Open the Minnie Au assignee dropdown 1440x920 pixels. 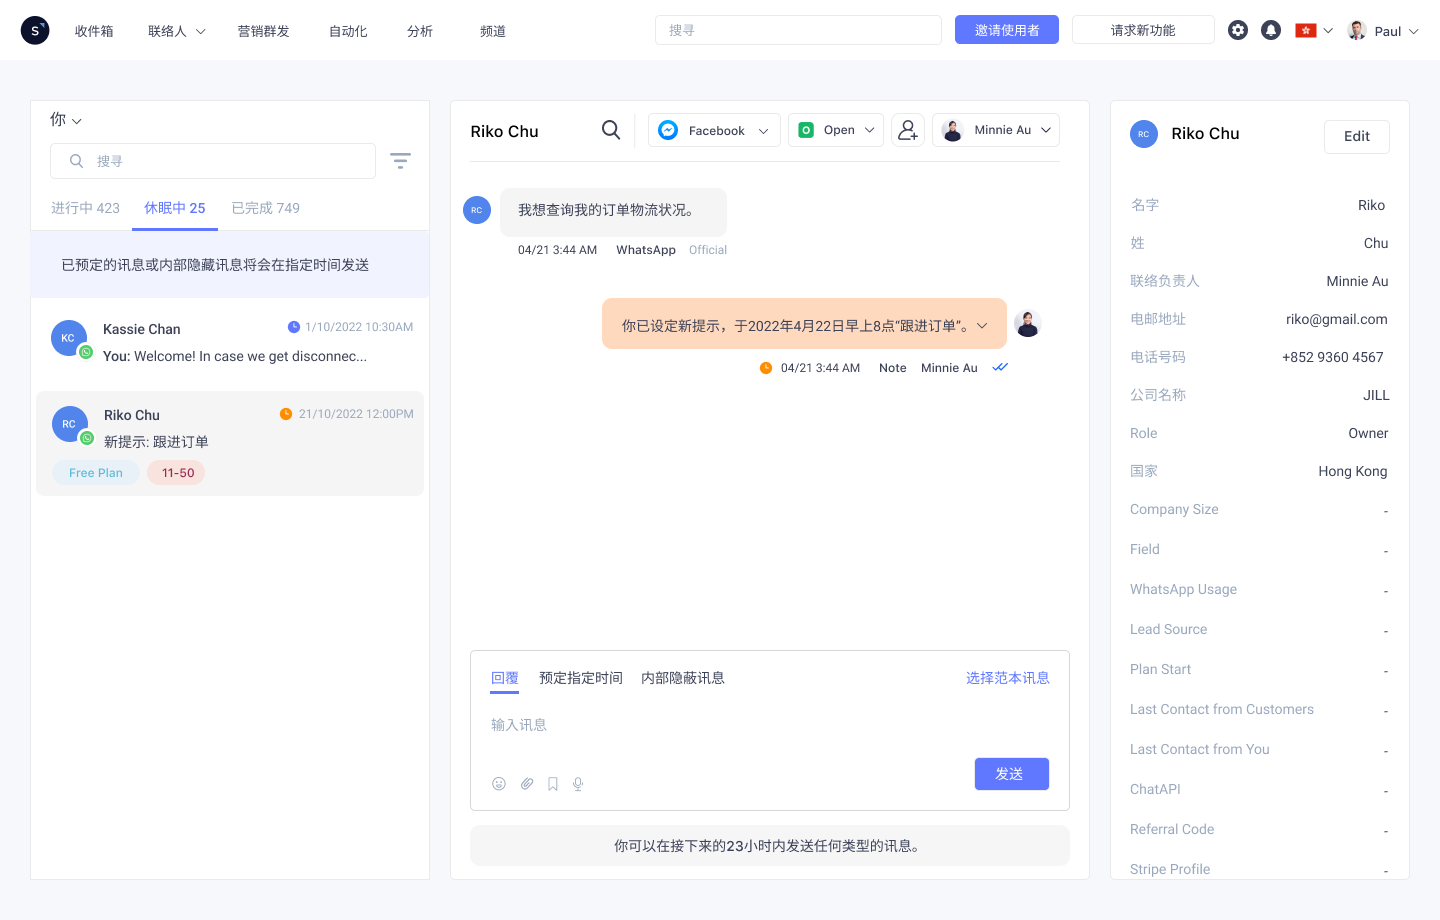click(996, 130)
